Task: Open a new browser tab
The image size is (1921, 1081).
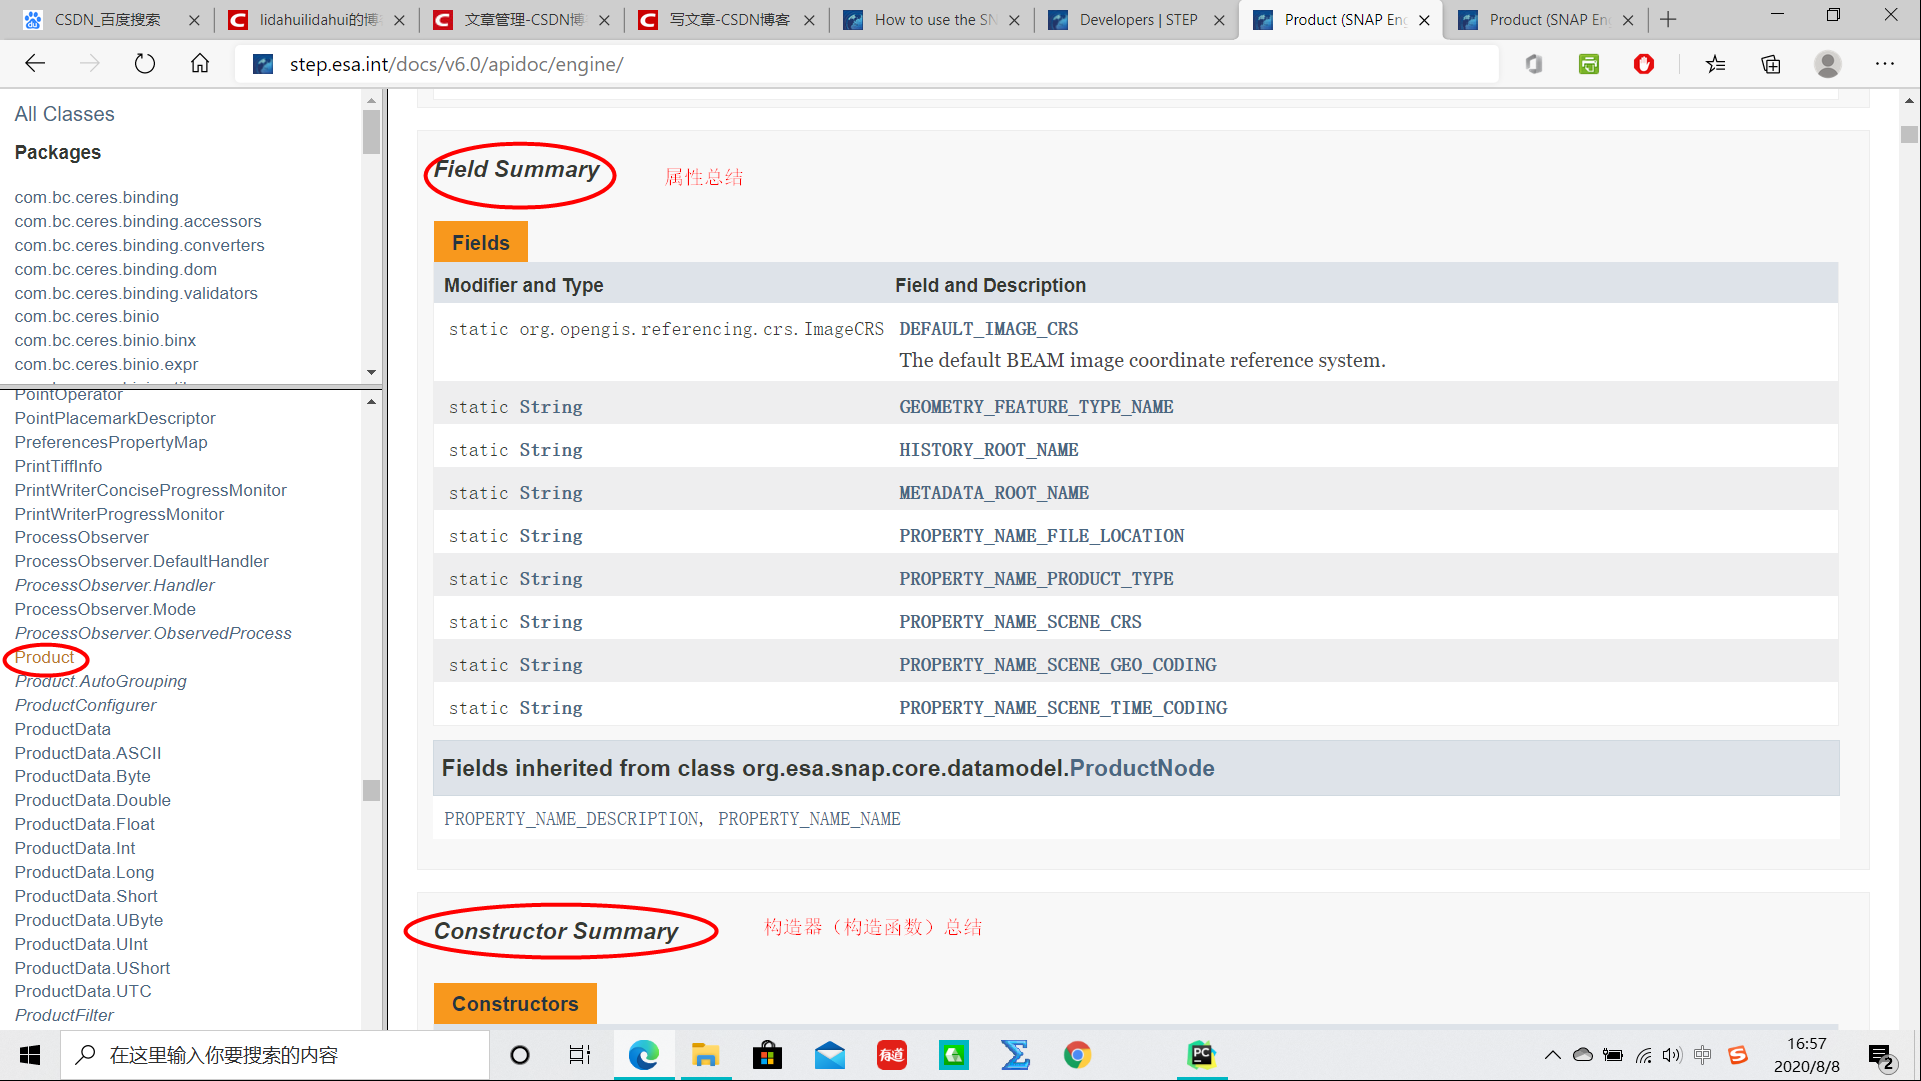Action: coord(1668,20)
